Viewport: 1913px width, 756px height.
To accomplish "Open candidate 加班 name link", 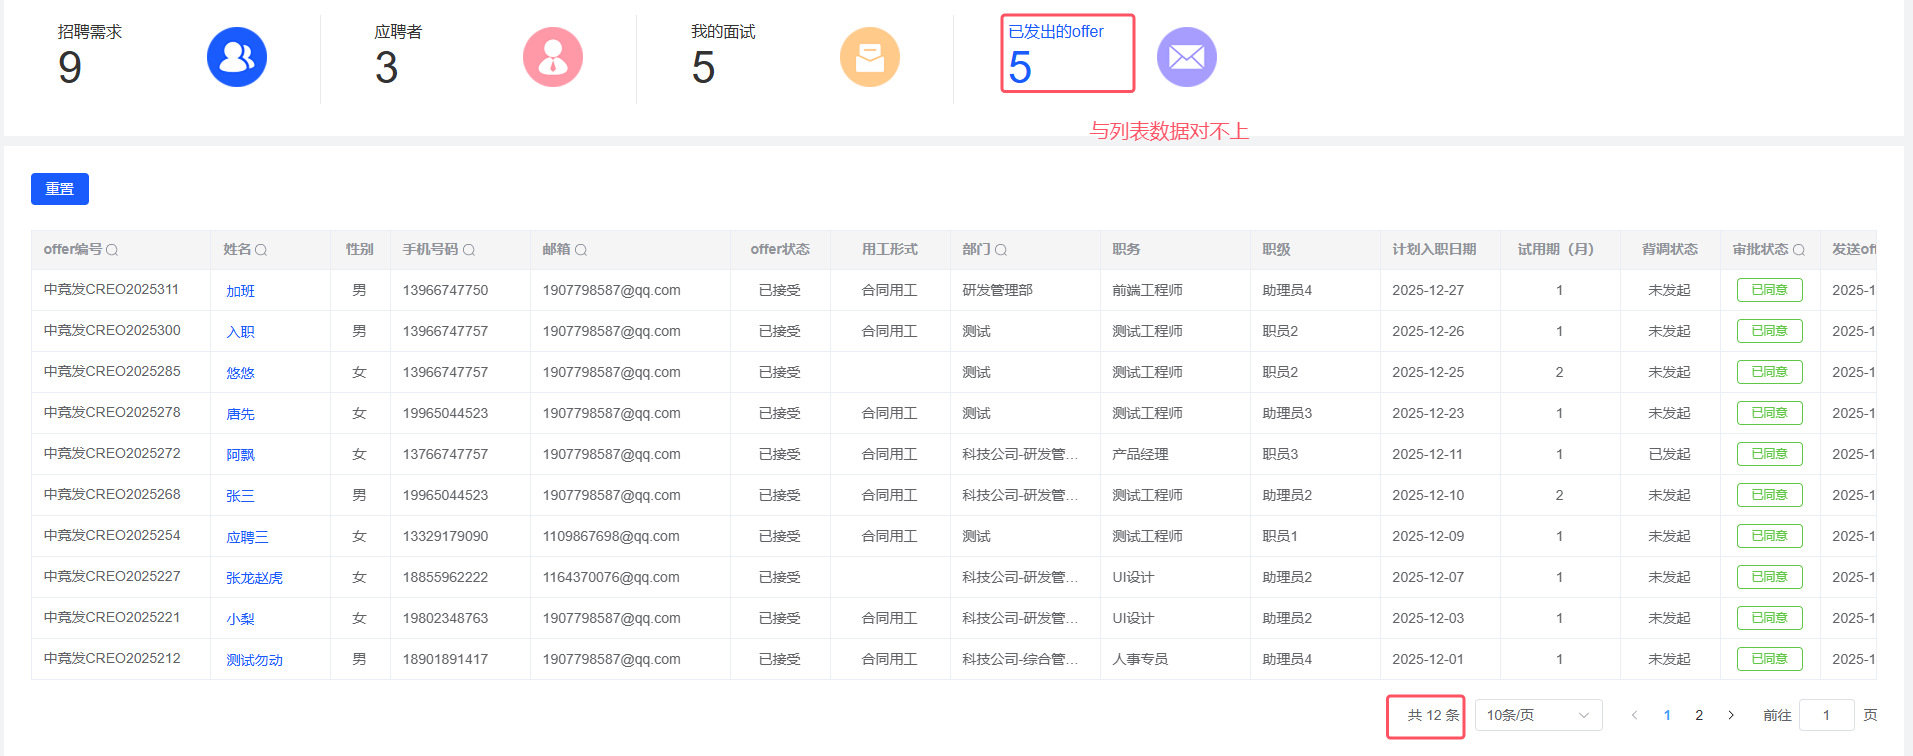I will click(240, 291).
